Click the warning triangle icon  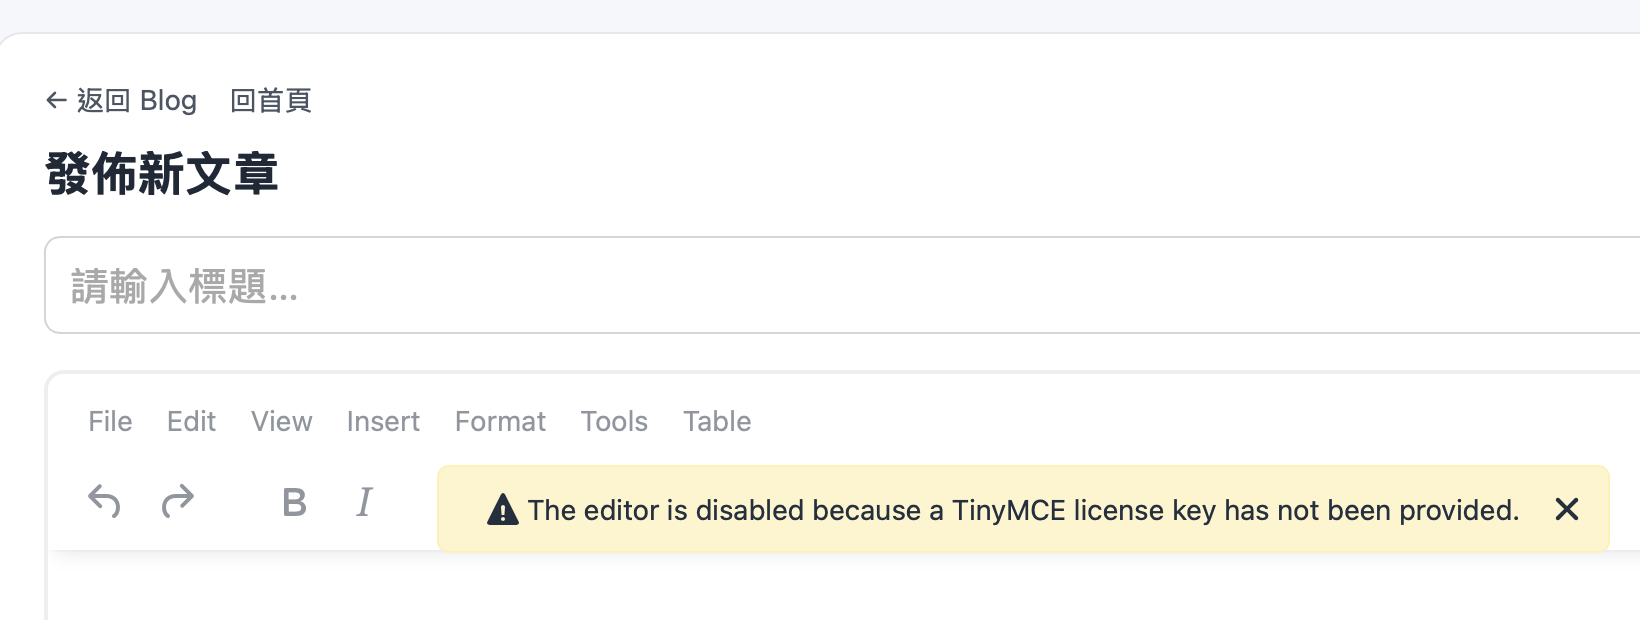pos(502,510)
